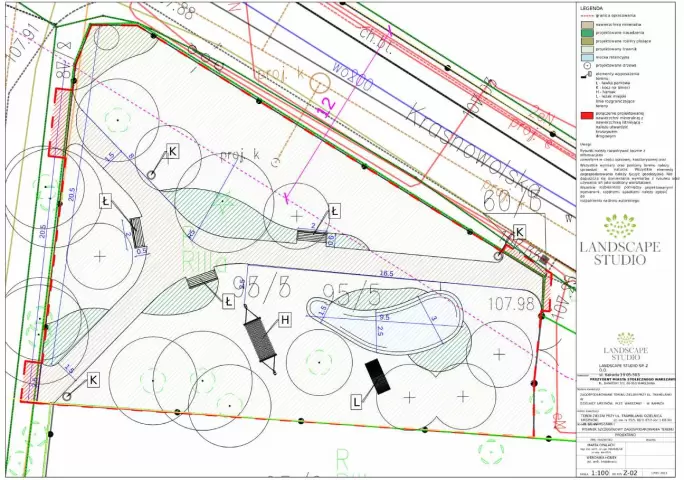
Task: Click the K label box at top center
Action: [x=172, y=150]
